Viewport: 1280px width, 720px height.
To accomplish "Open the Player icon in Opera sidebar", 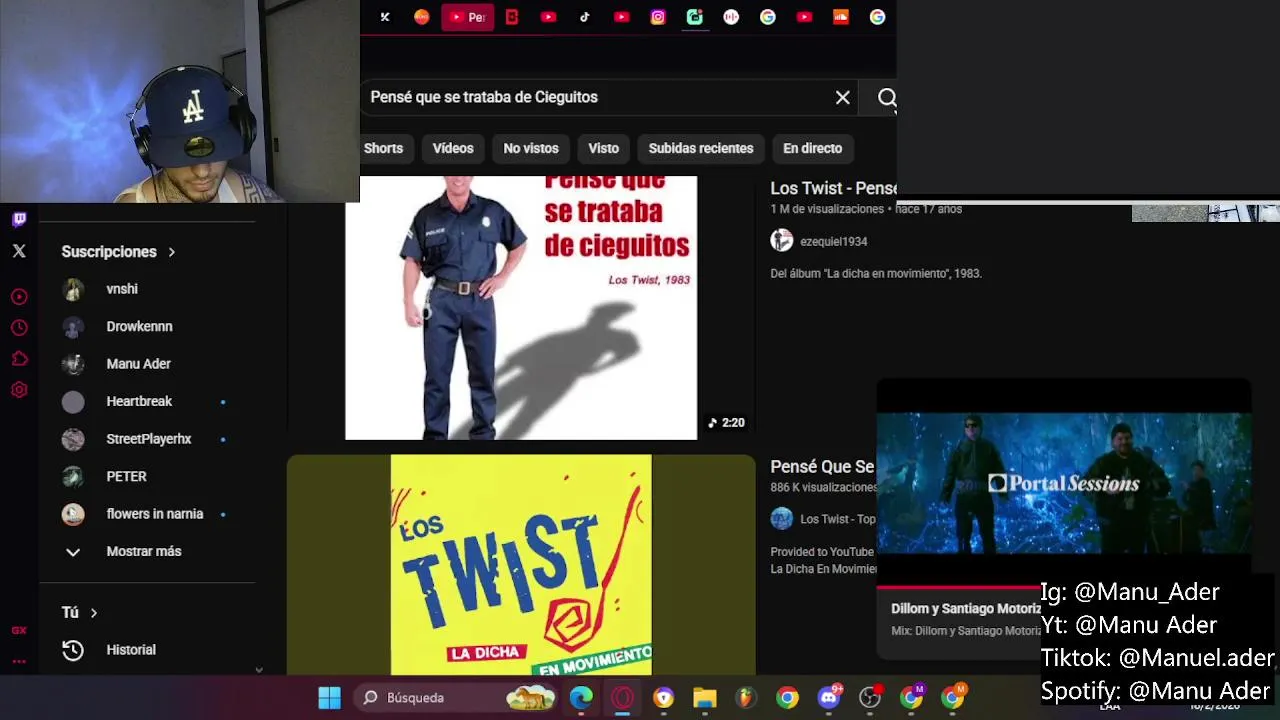I will (x=19, y=297).
